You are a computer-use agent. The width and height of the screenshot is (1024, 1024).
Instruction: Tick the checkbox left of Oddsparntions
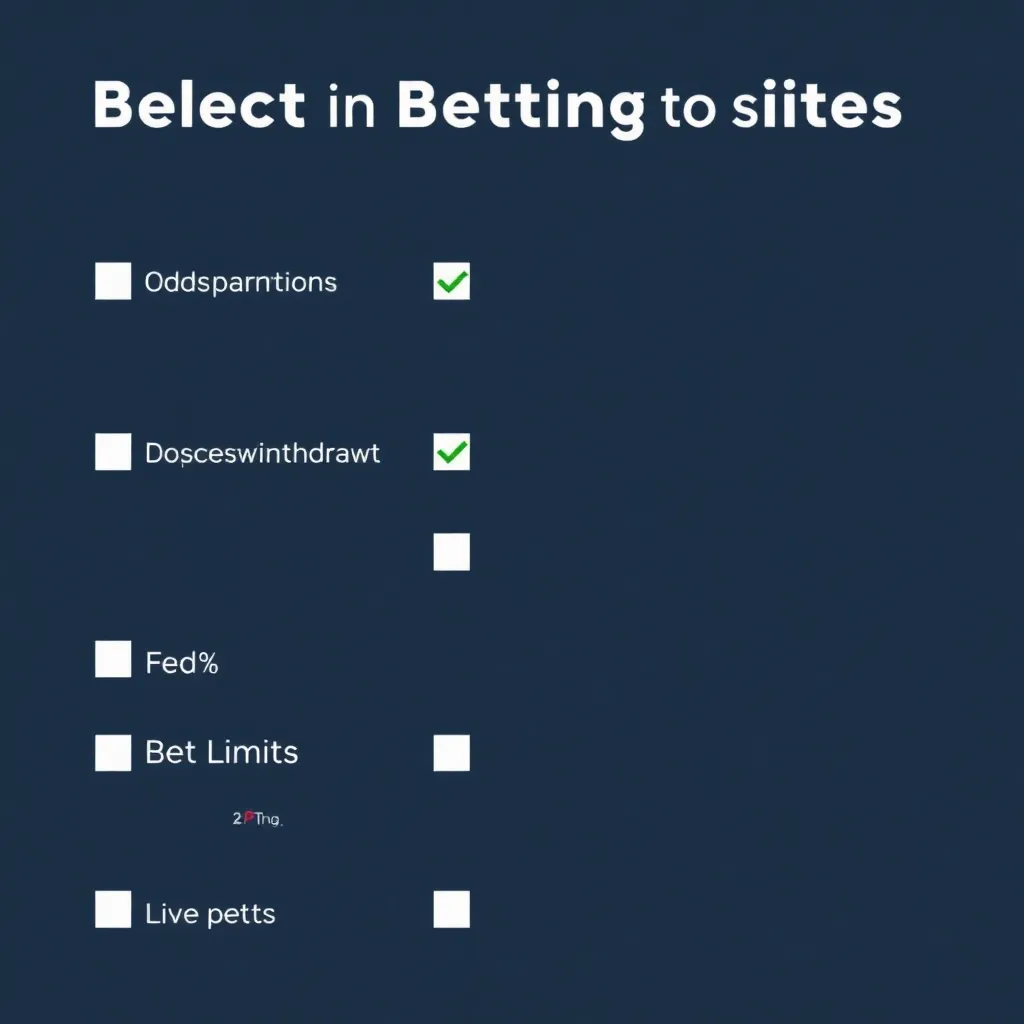click(113, 281)
